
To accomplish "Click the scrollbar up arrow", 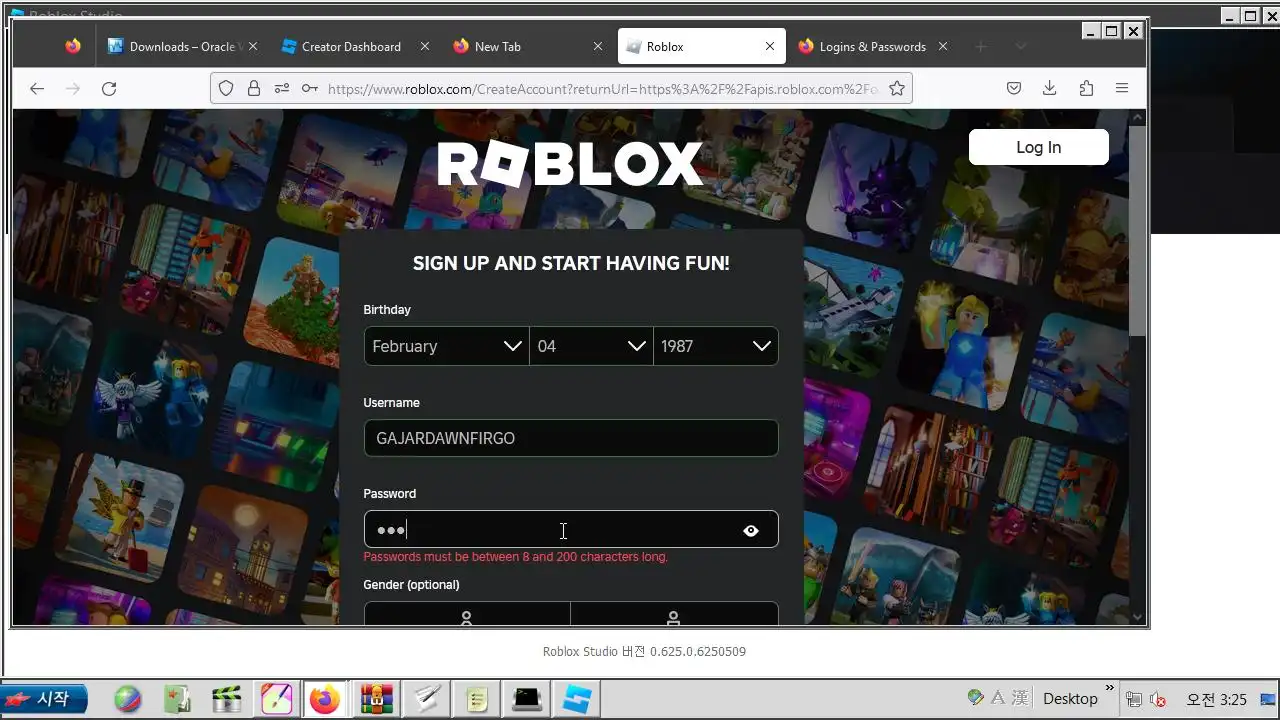I will click(x=1137, y=117).
